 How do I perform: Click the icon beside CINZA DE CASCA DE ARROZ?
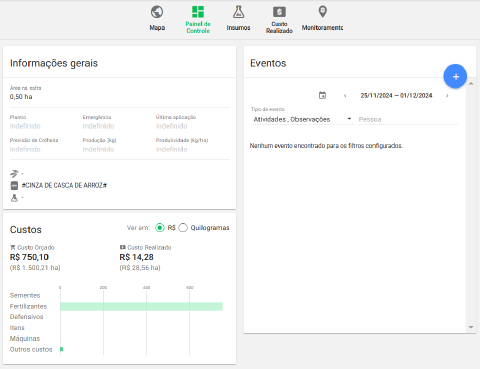click(x=14, y=185)
